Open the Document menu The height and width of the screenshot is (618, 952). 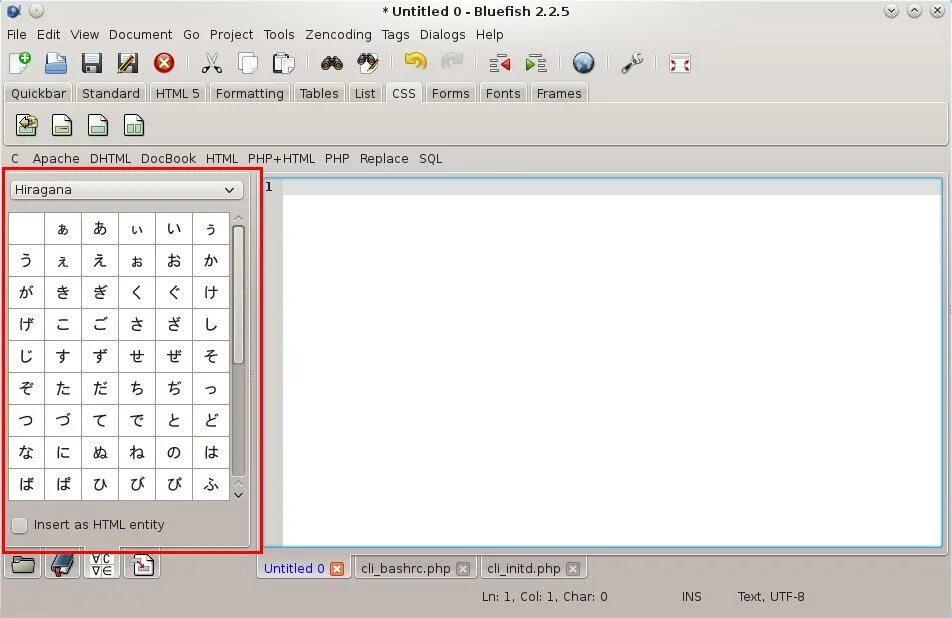(140, 35)
